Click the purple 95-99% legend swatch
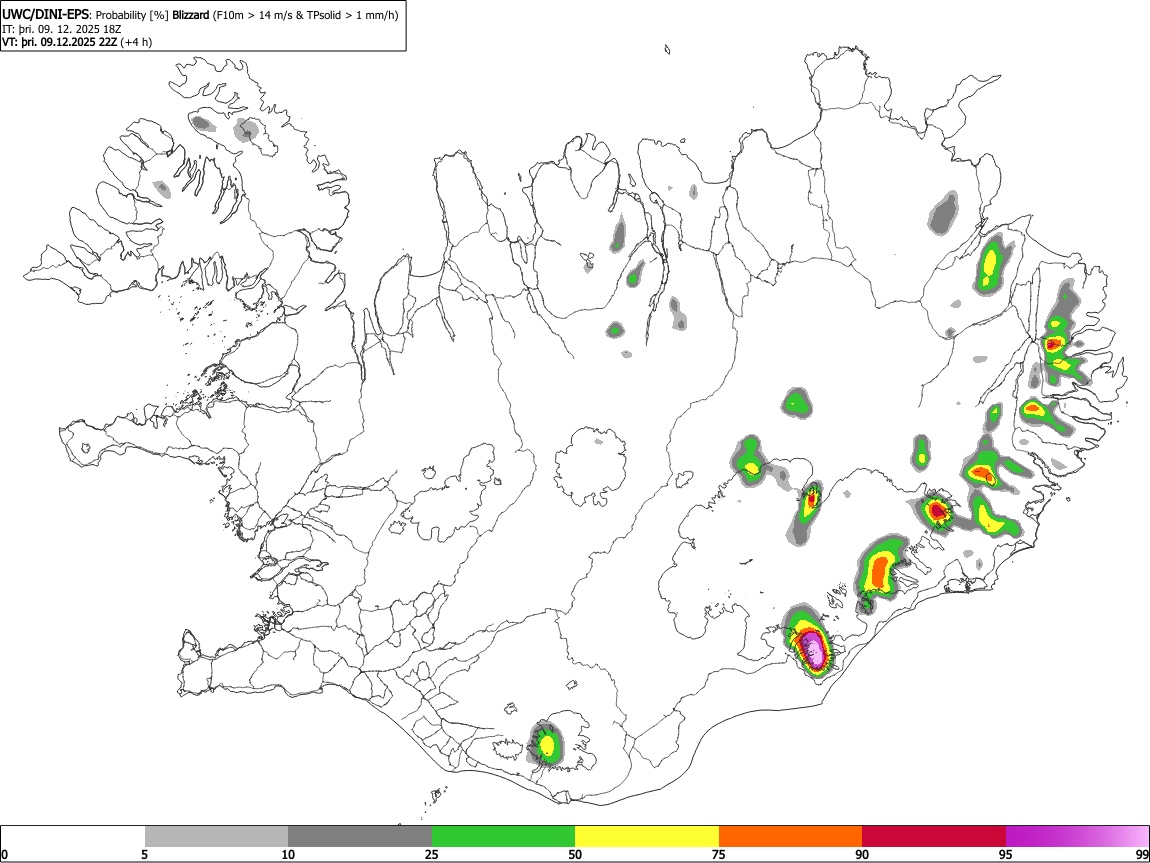1150x863 pixels. pos(1077,837)
